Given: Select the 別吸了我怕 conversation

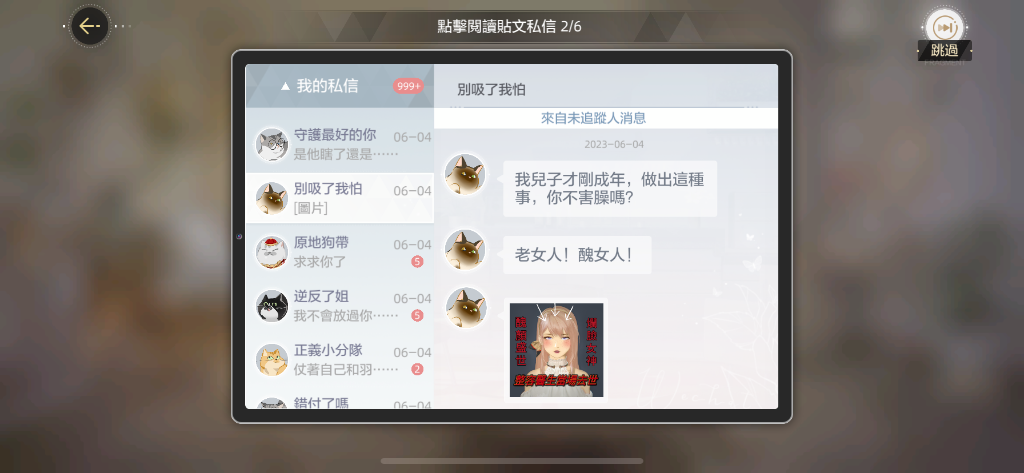Looking at the screenshot, I should [x=340, y=199].
